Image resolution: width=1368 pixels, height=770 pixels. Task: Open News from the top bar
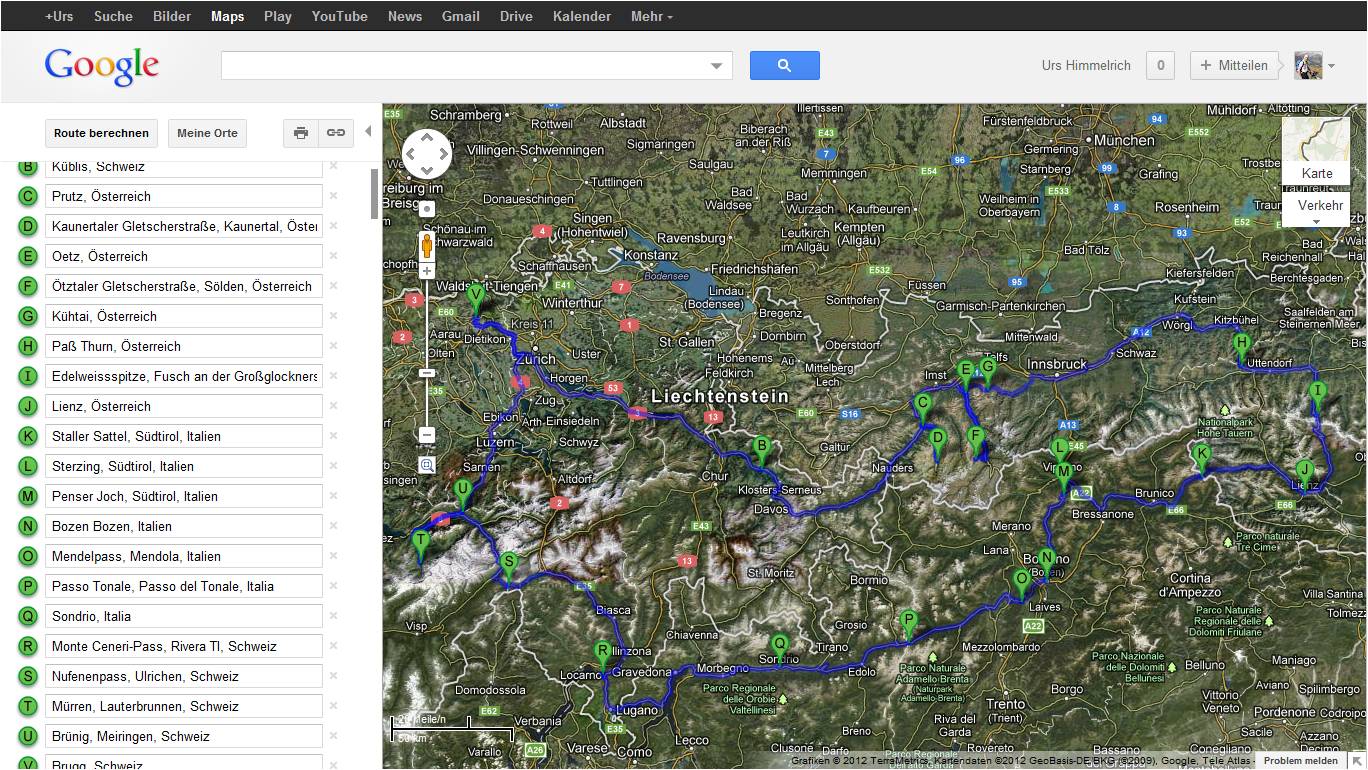click(405, 16)
